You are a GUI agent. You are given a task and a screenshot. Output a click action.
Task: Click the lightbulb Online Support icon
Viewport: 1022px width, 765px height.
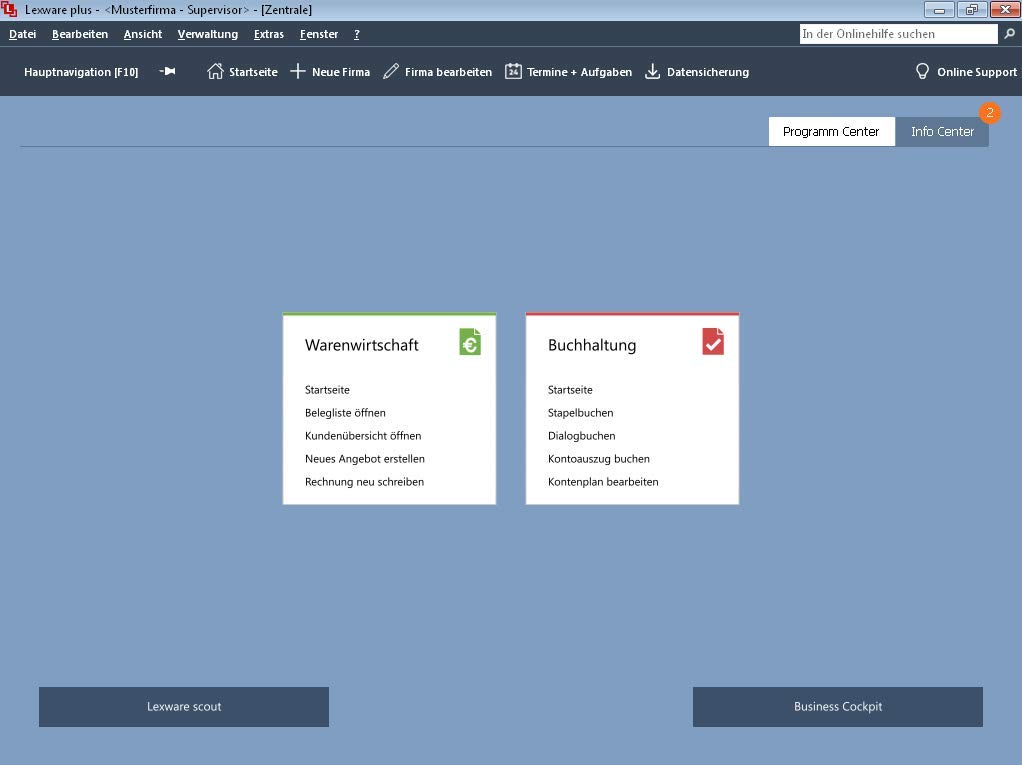pos(922,71)
